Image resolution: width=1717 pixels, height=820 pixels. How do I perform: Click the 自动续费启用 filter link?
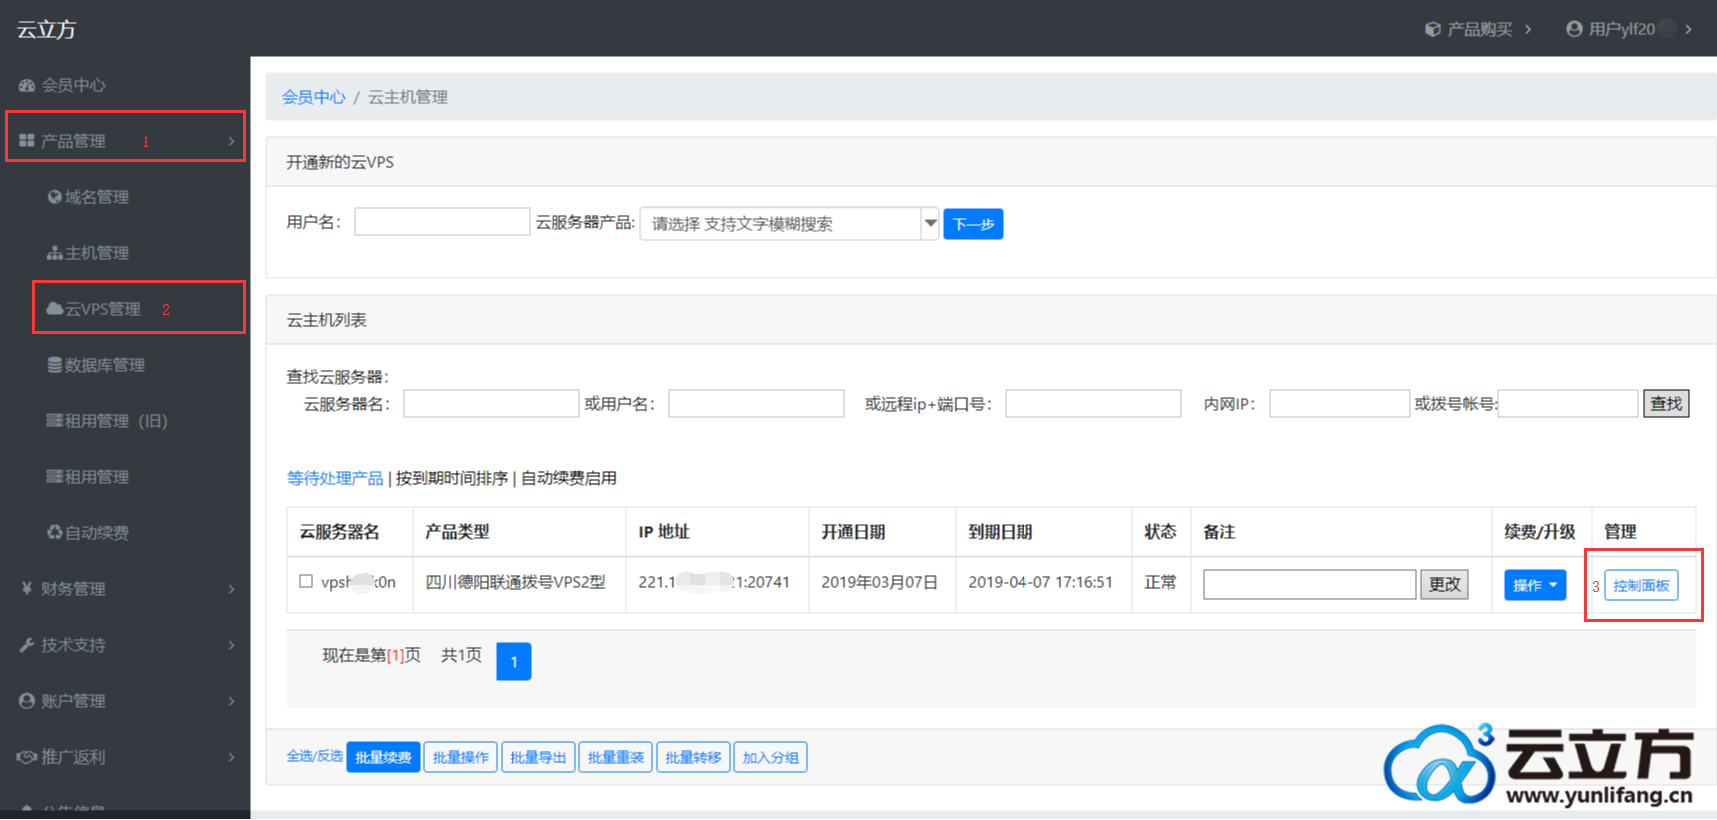click(x=569, y=478)
